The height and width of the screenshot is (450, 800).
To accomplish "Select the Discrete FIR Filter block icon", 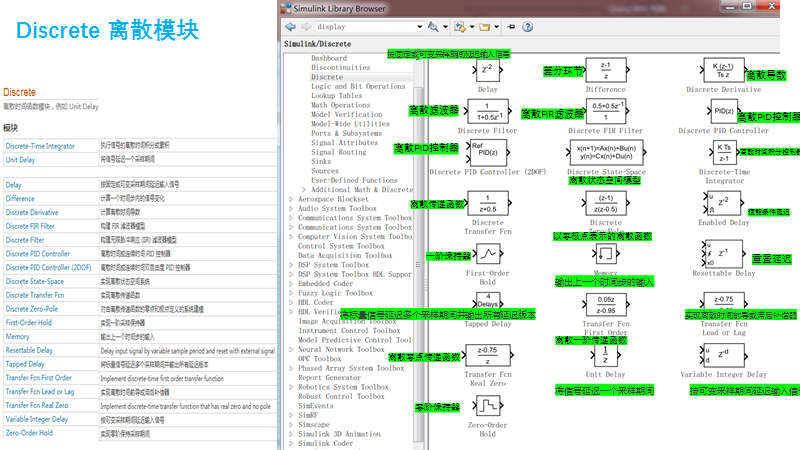I will 606,111.
